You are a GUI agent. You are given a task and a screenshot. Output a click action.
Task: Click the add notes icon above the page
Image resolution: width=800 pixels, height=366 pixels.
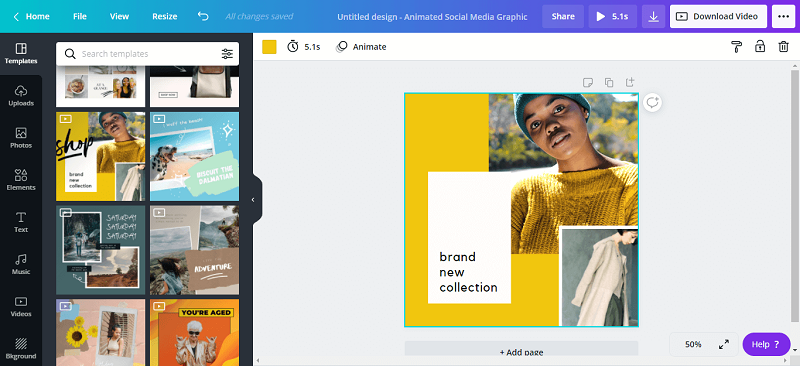pos(588,82)
